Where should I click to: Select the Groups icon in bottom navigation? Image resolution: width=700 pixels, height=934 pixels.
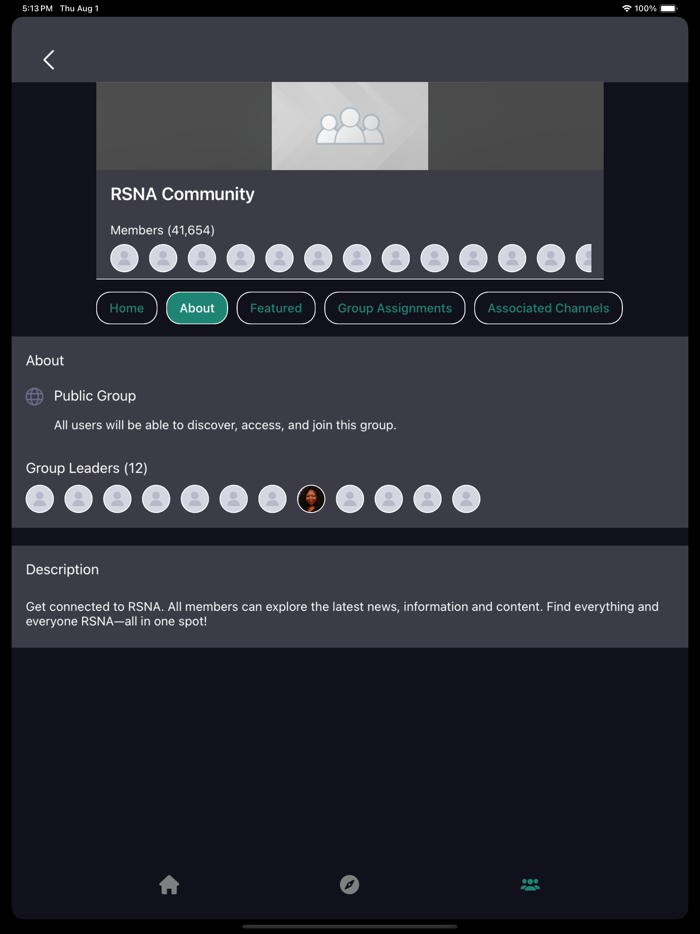(529, 884)
